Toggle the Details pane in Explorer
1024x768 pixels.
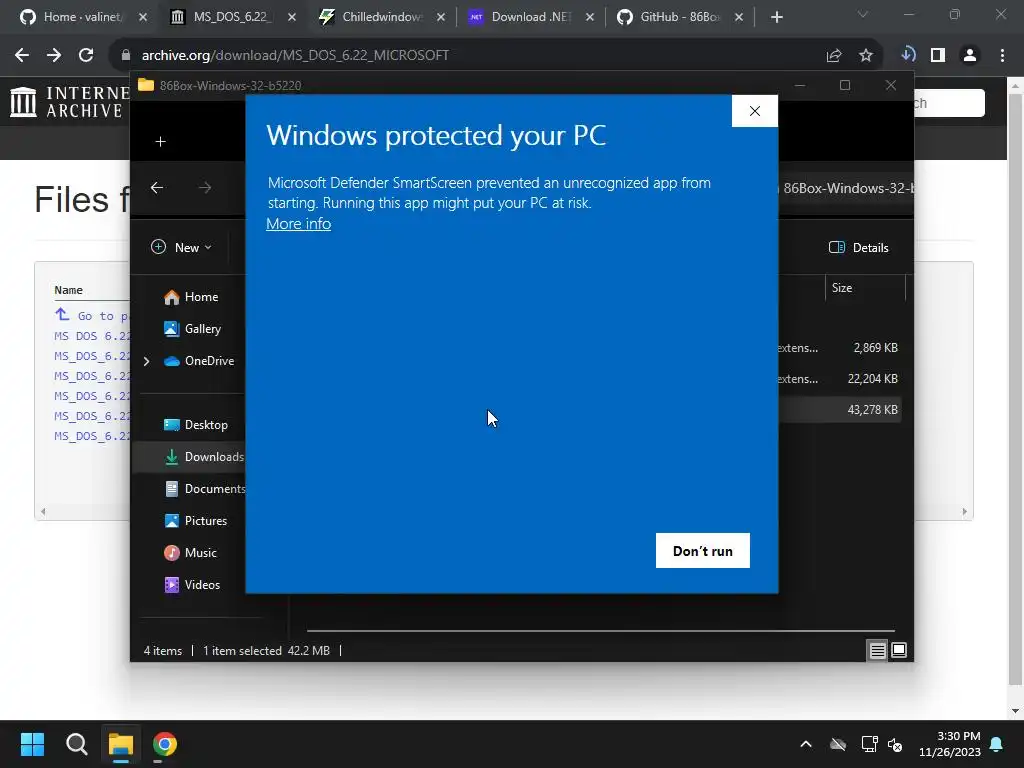pos(859,248)
